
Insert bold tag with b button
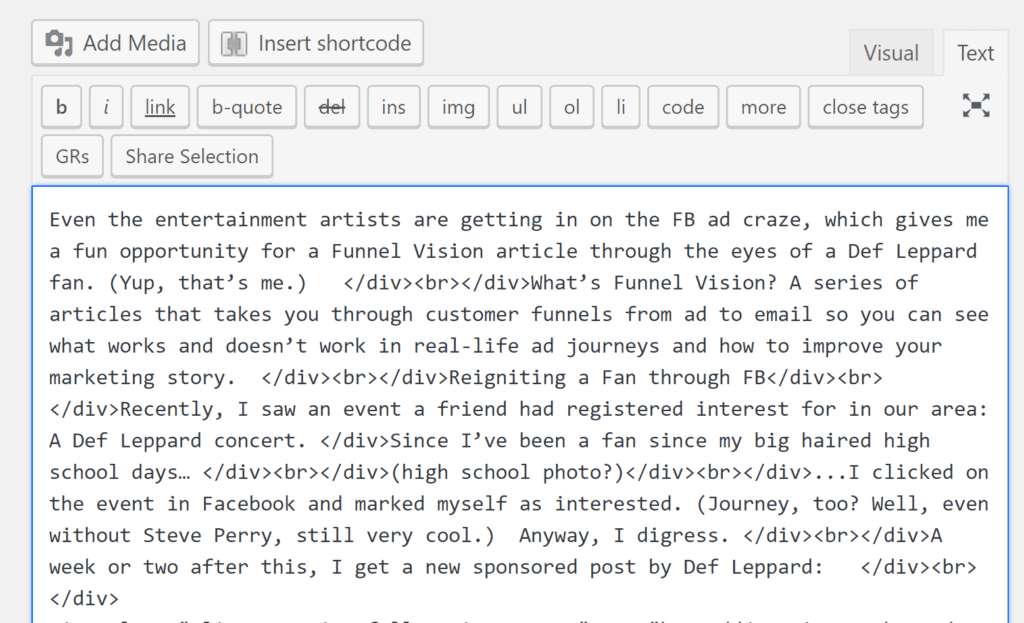(x=62, y=107)
